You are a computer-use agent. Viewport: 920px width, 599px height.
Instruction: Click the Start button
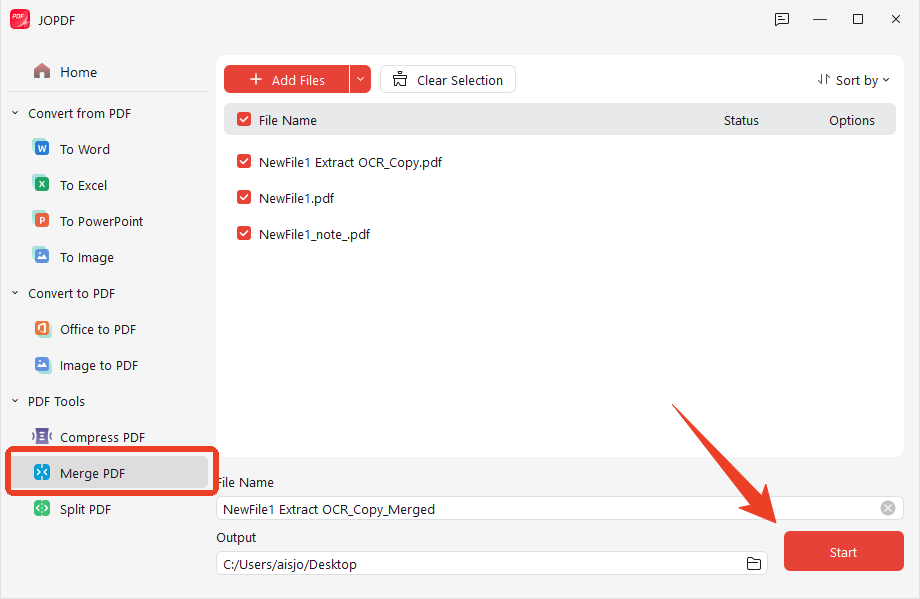(x=843, y=551)
